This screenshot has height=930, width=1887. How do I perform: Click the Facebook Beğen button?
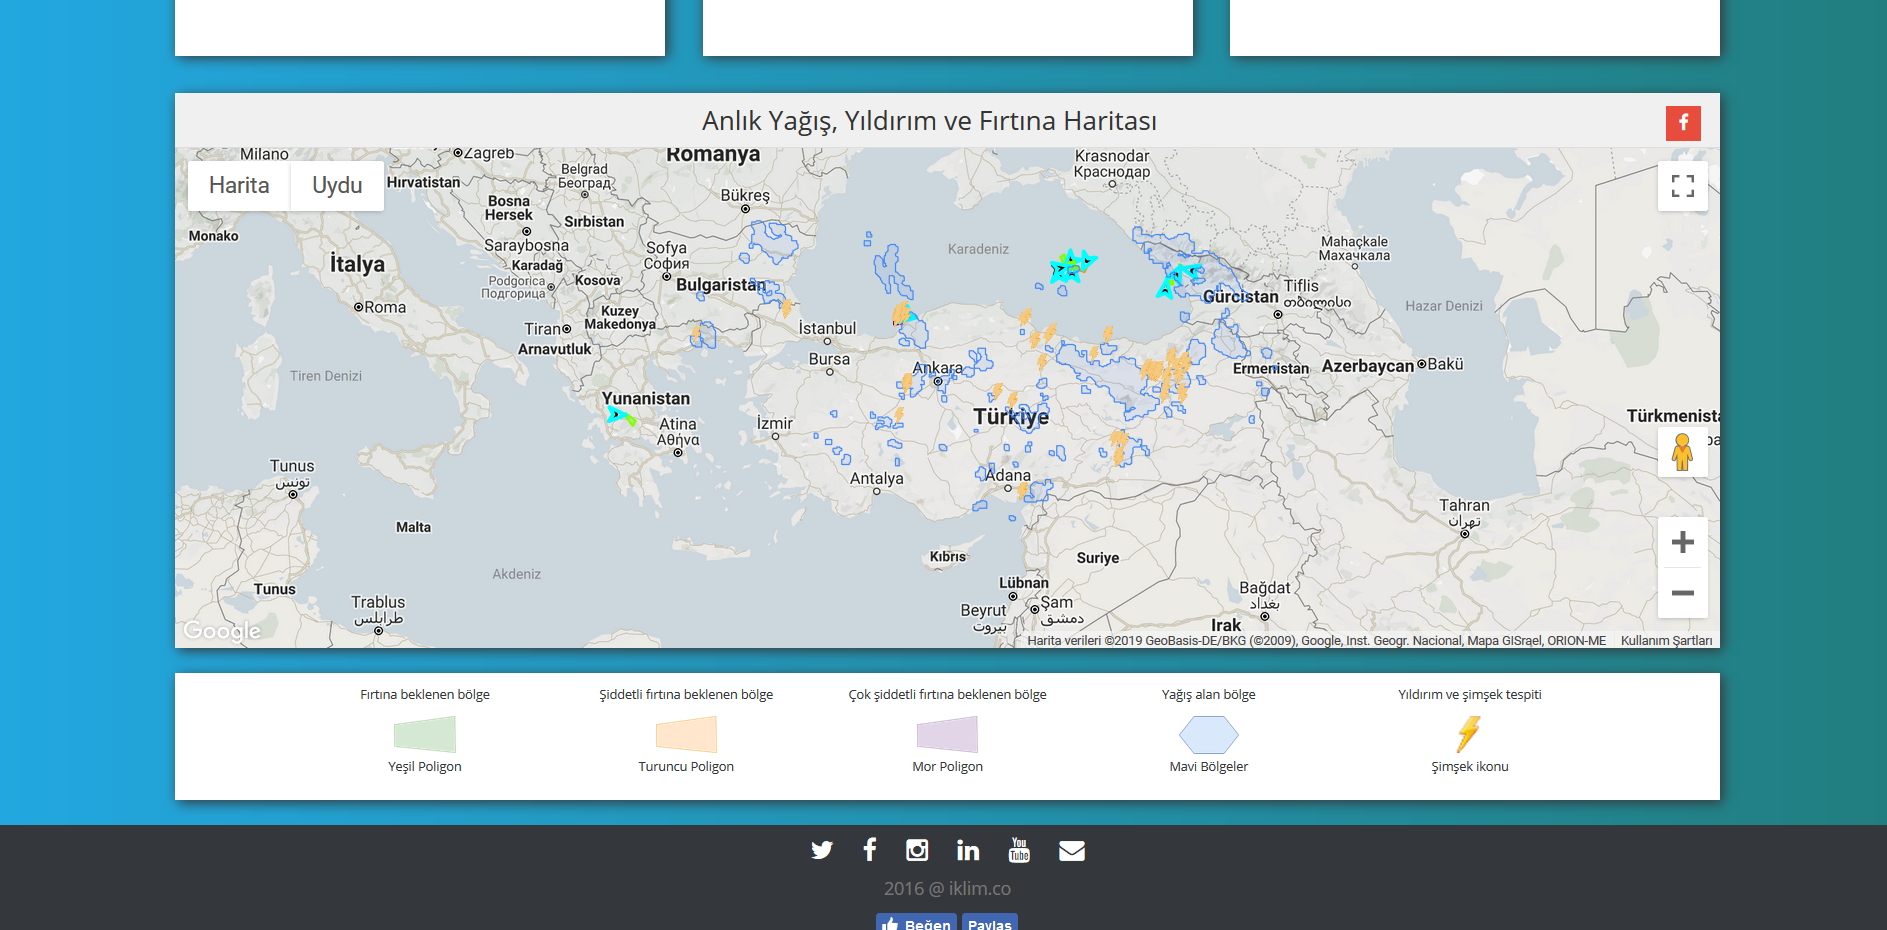tap(916, 922)
